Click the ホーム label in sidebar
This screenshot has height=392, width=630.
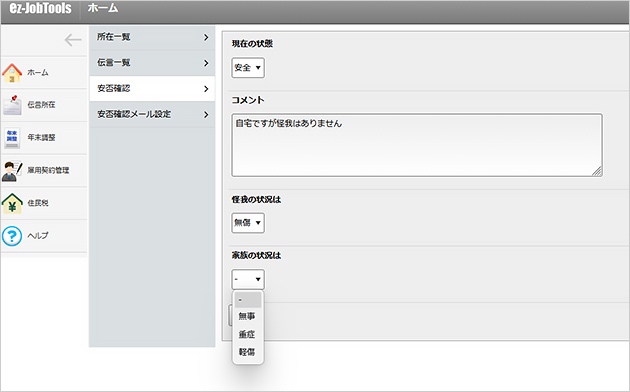38,73
